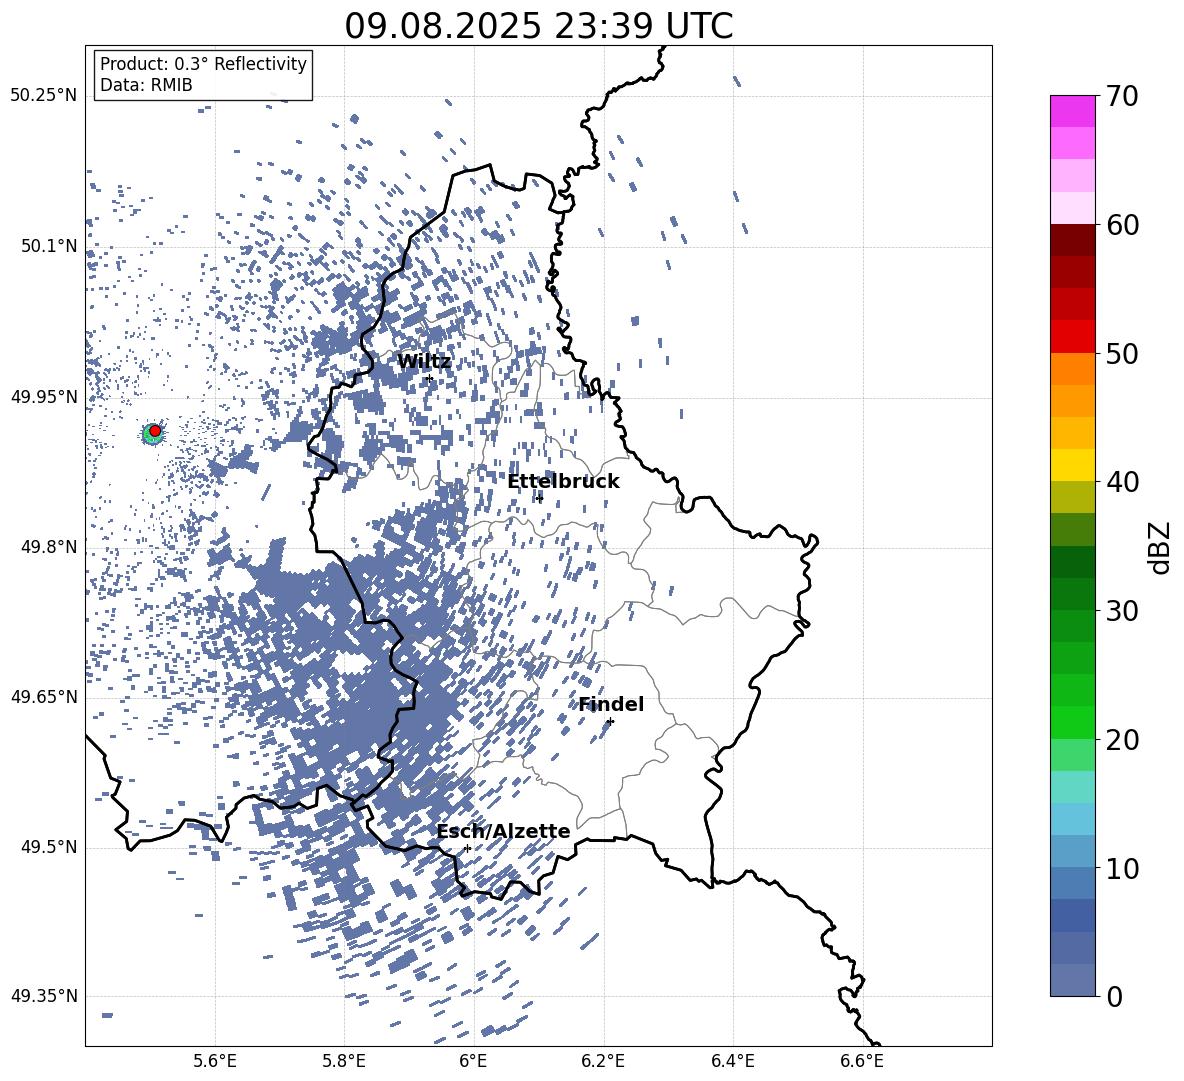Click the bright green colorbar segment above 20

tap(1073, 722)
